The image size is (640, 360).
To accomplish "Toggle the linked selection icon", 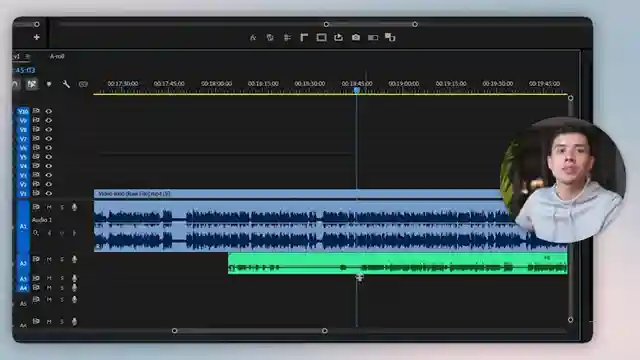I will 31,84.
